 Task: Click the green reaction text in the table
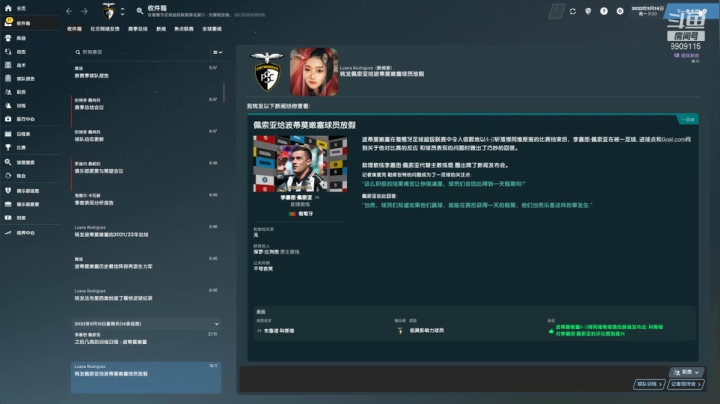tap(609, 331)
